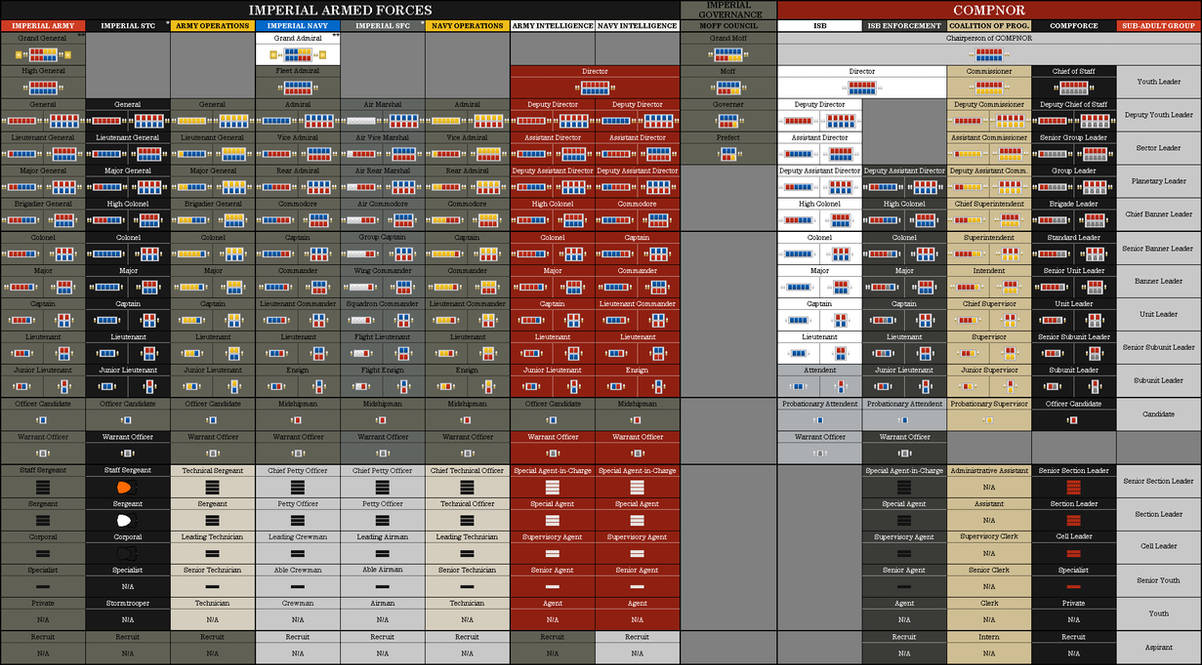Select the Navy Intelligence Senior Agent bar
The width and height of the screenshot is (1202, 665).
(637, 586)
